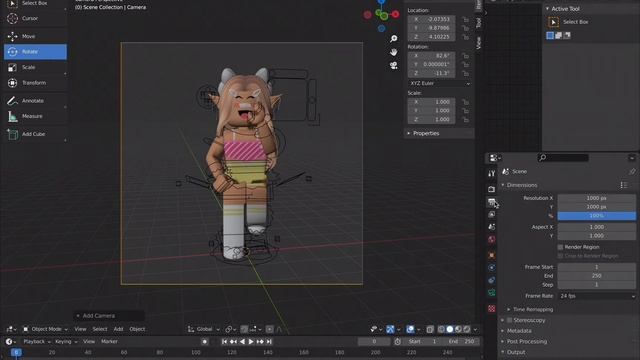This screenshot has width=640, height=360.
Task: Open the XYZ Euler rotation mode dropdown
Action: coord(440,84)
